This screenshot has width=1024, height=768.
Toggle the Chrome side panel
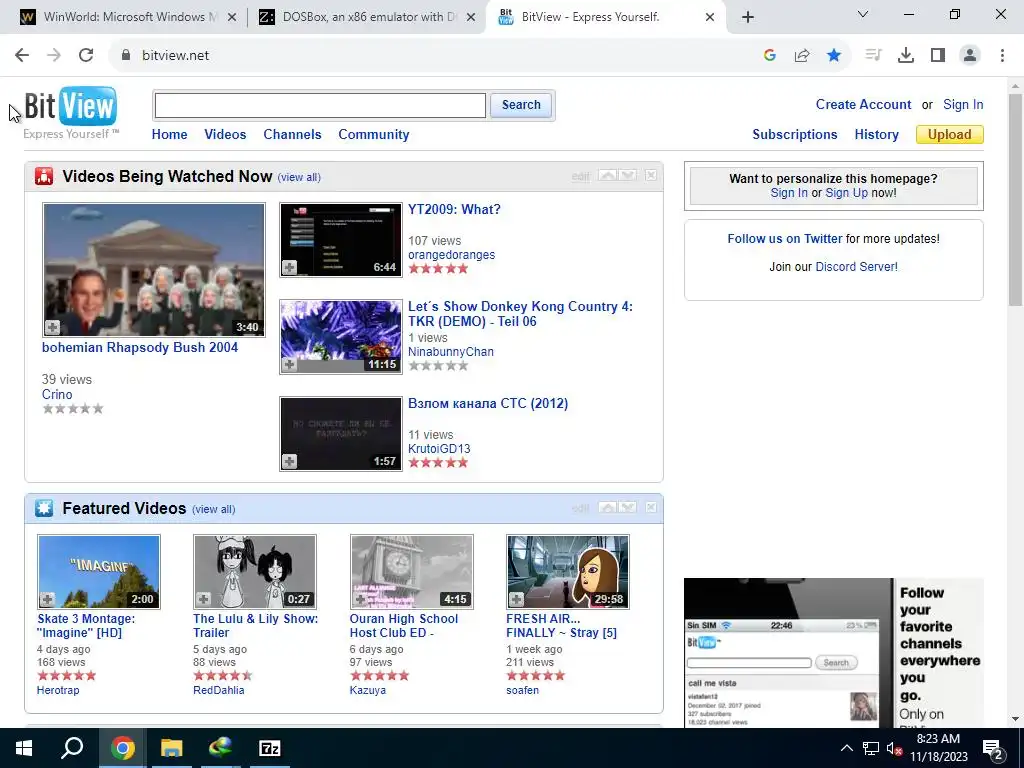tap(938, 56)
